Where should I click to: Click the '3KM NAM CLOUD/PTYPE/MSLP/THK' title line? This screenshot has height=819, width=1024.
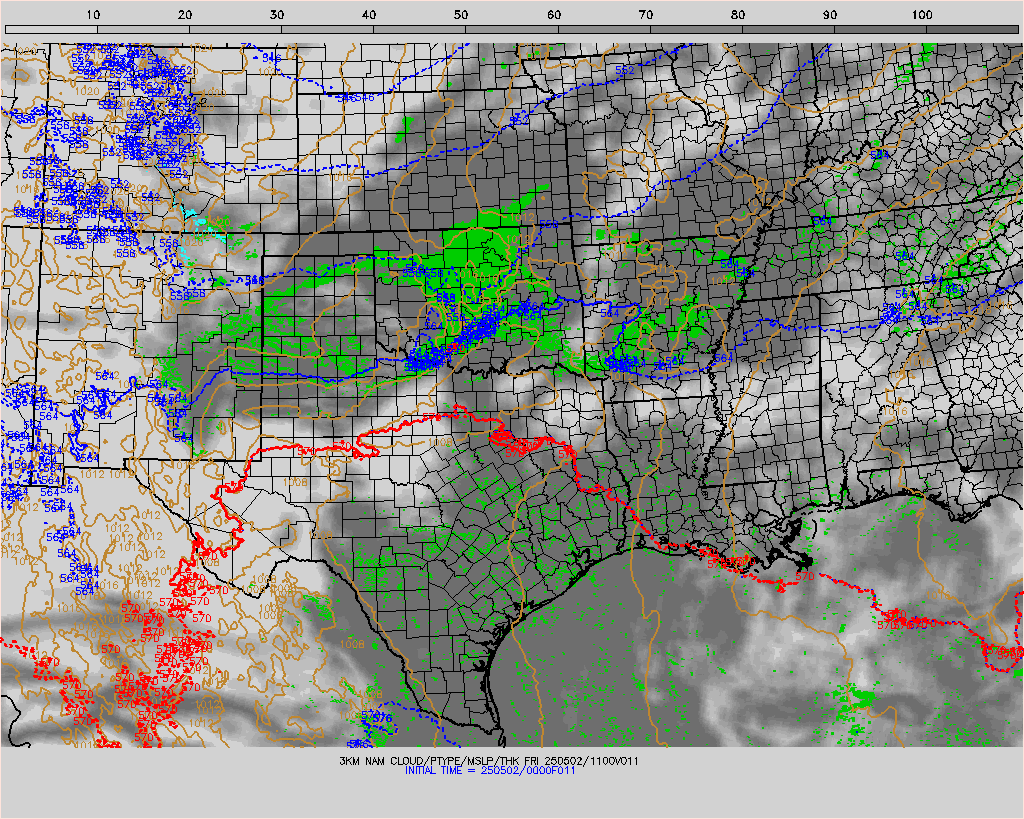click(489, 761)
